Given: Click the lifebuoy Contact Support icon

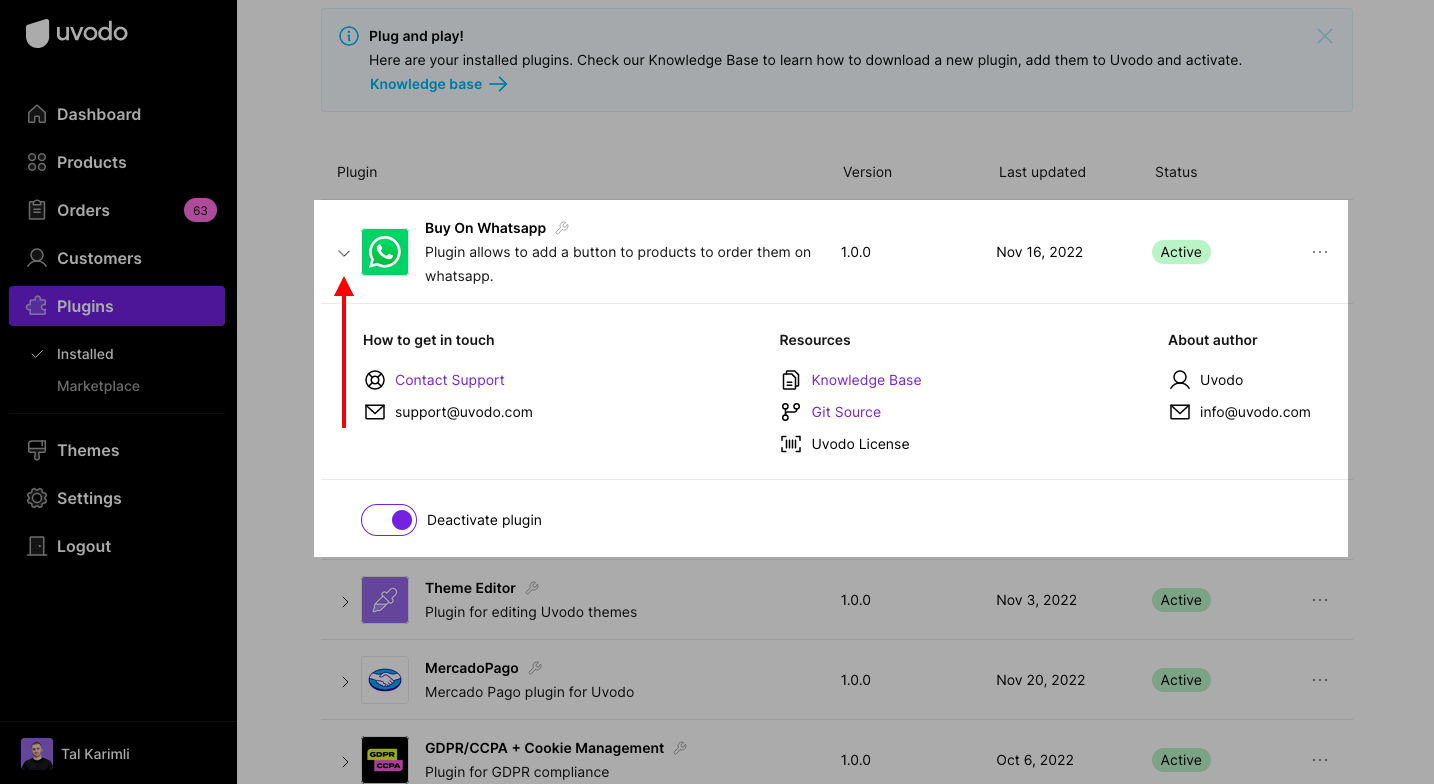Looking at the screenshot, I should point(375,380).
